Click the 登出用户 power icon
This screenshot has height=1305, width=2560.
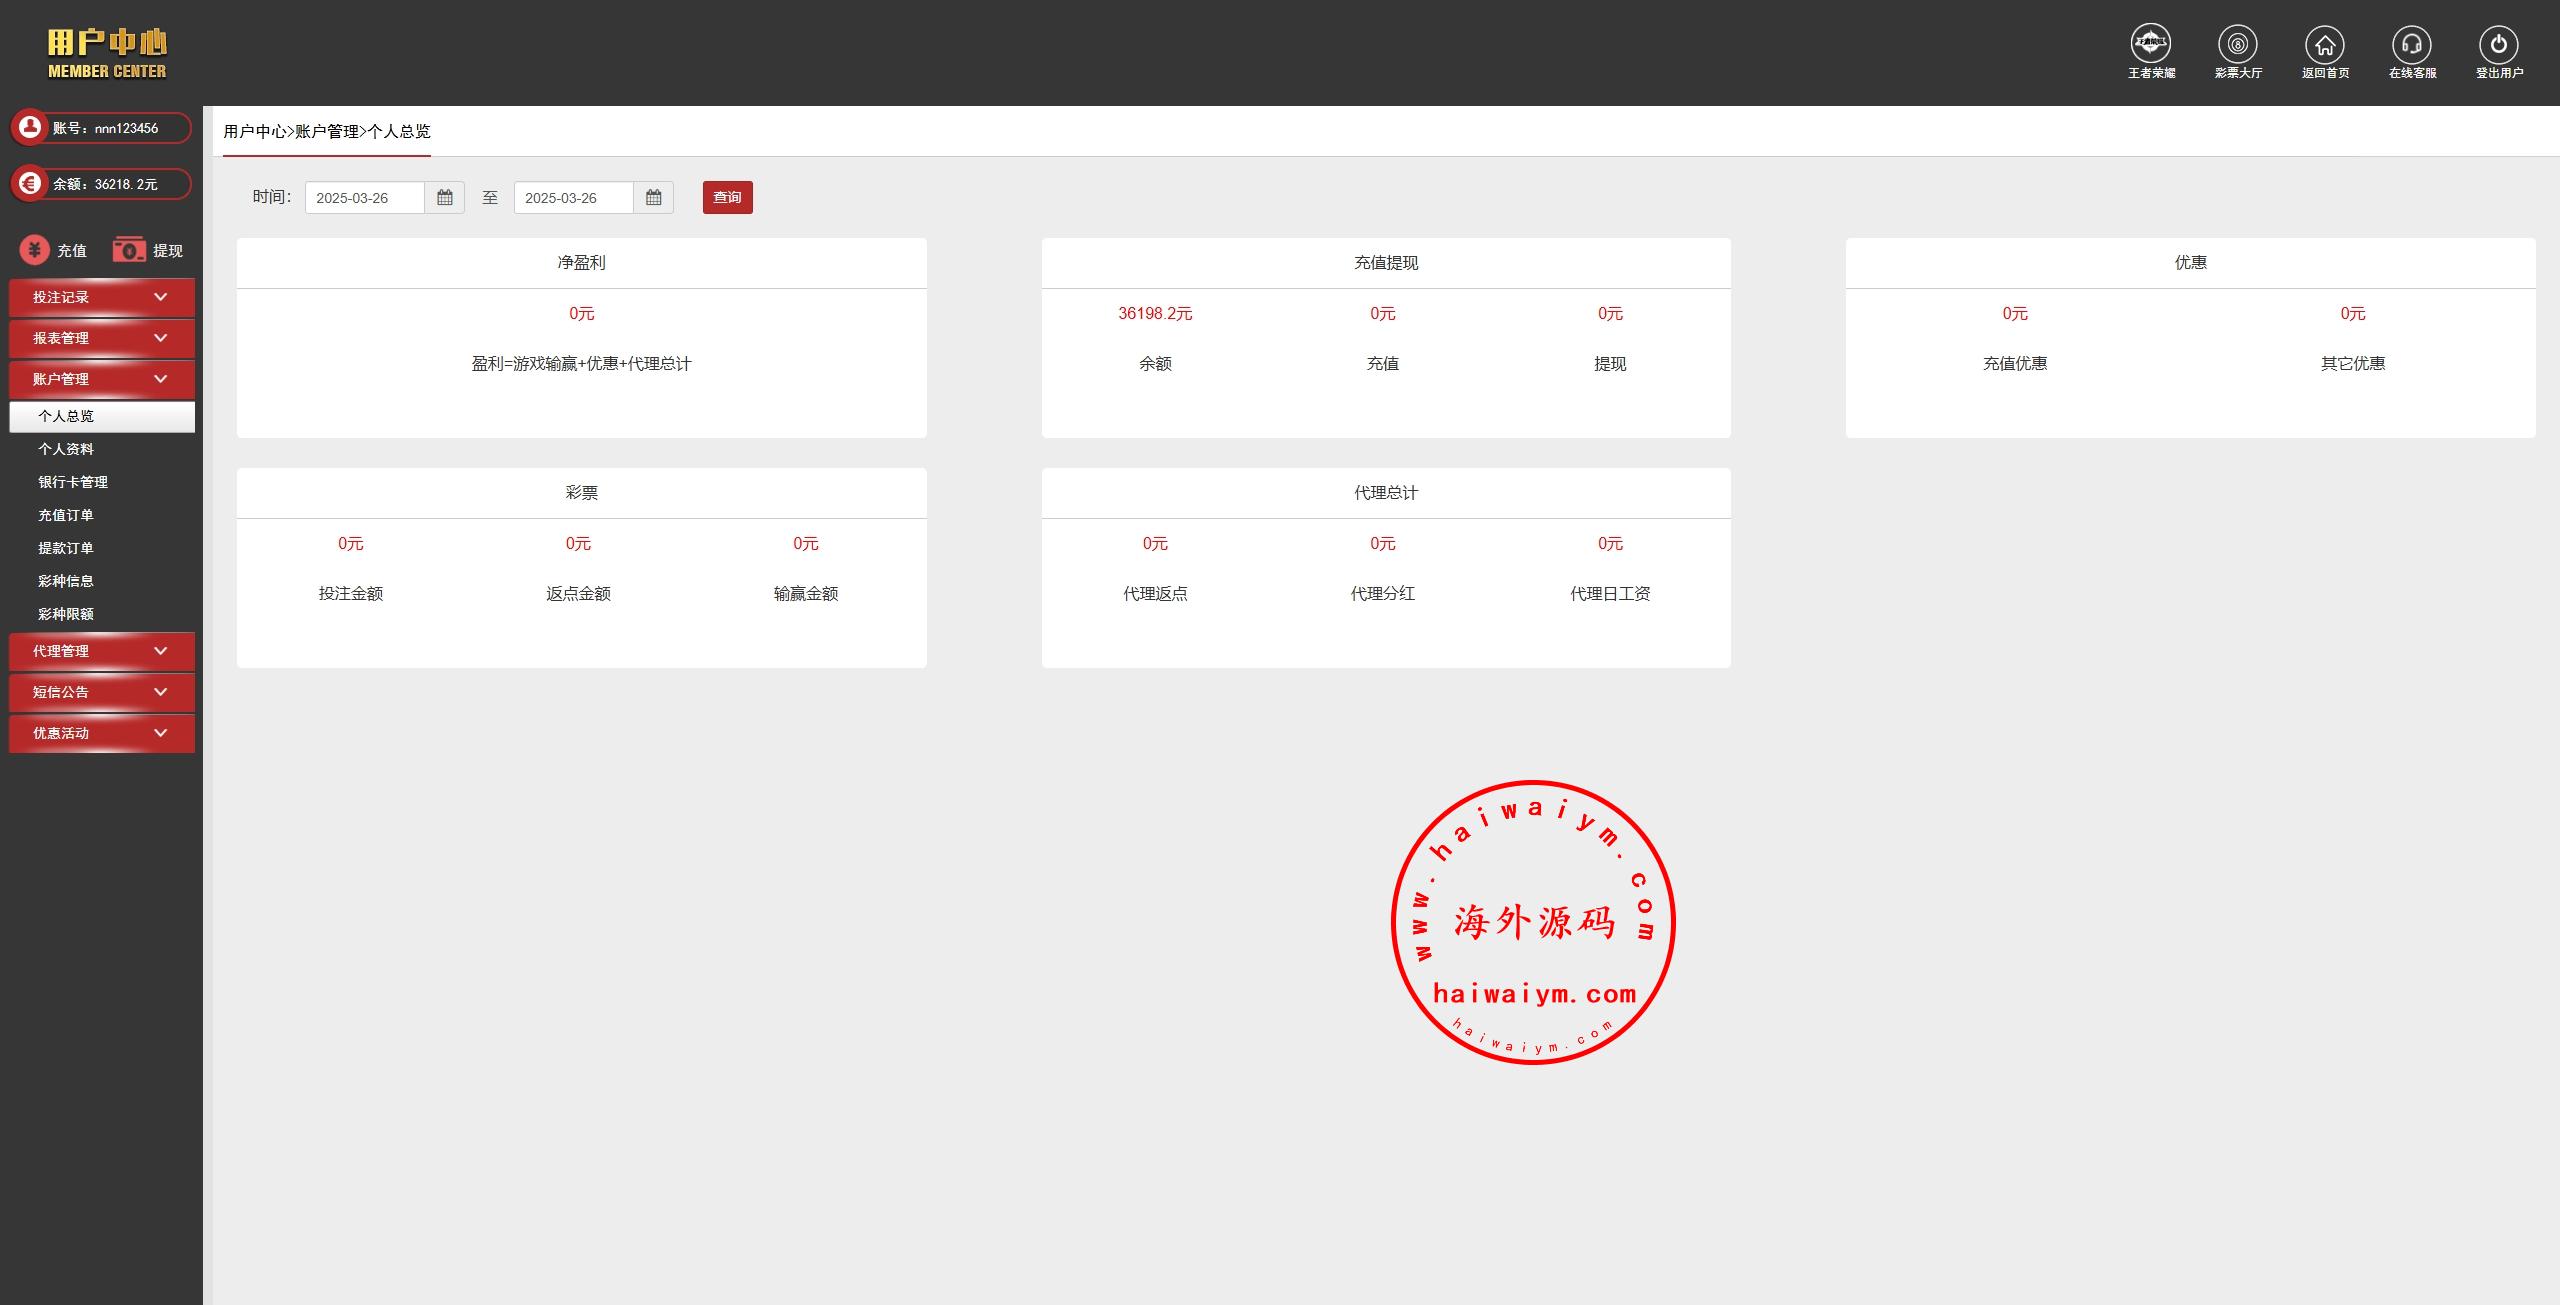(x=2498, y=44)
